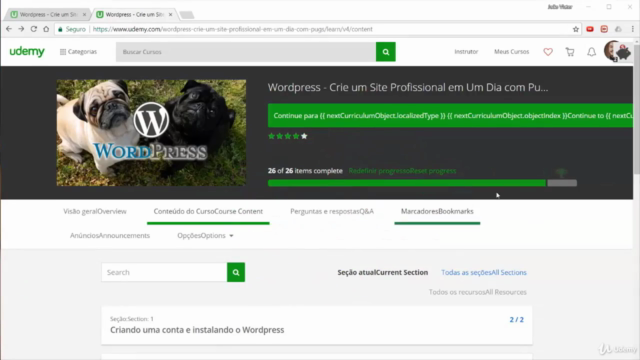Click the red YouTube extension icon
This screenshot has width=640, height=360.
click(590, 29)
